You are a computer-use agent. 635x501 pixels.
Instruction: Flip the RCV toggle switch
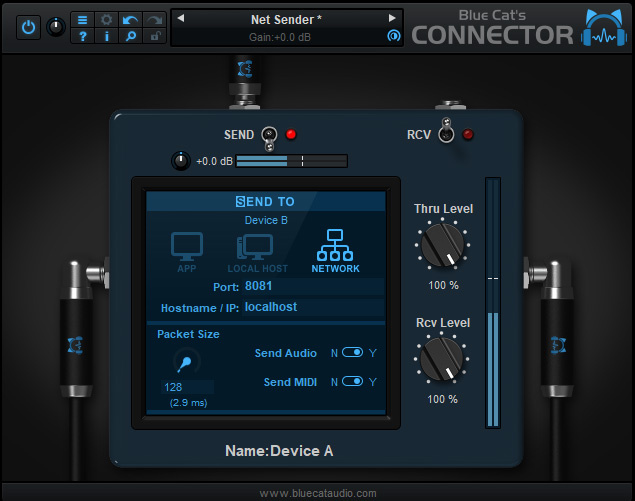click(x=446, y=130)
